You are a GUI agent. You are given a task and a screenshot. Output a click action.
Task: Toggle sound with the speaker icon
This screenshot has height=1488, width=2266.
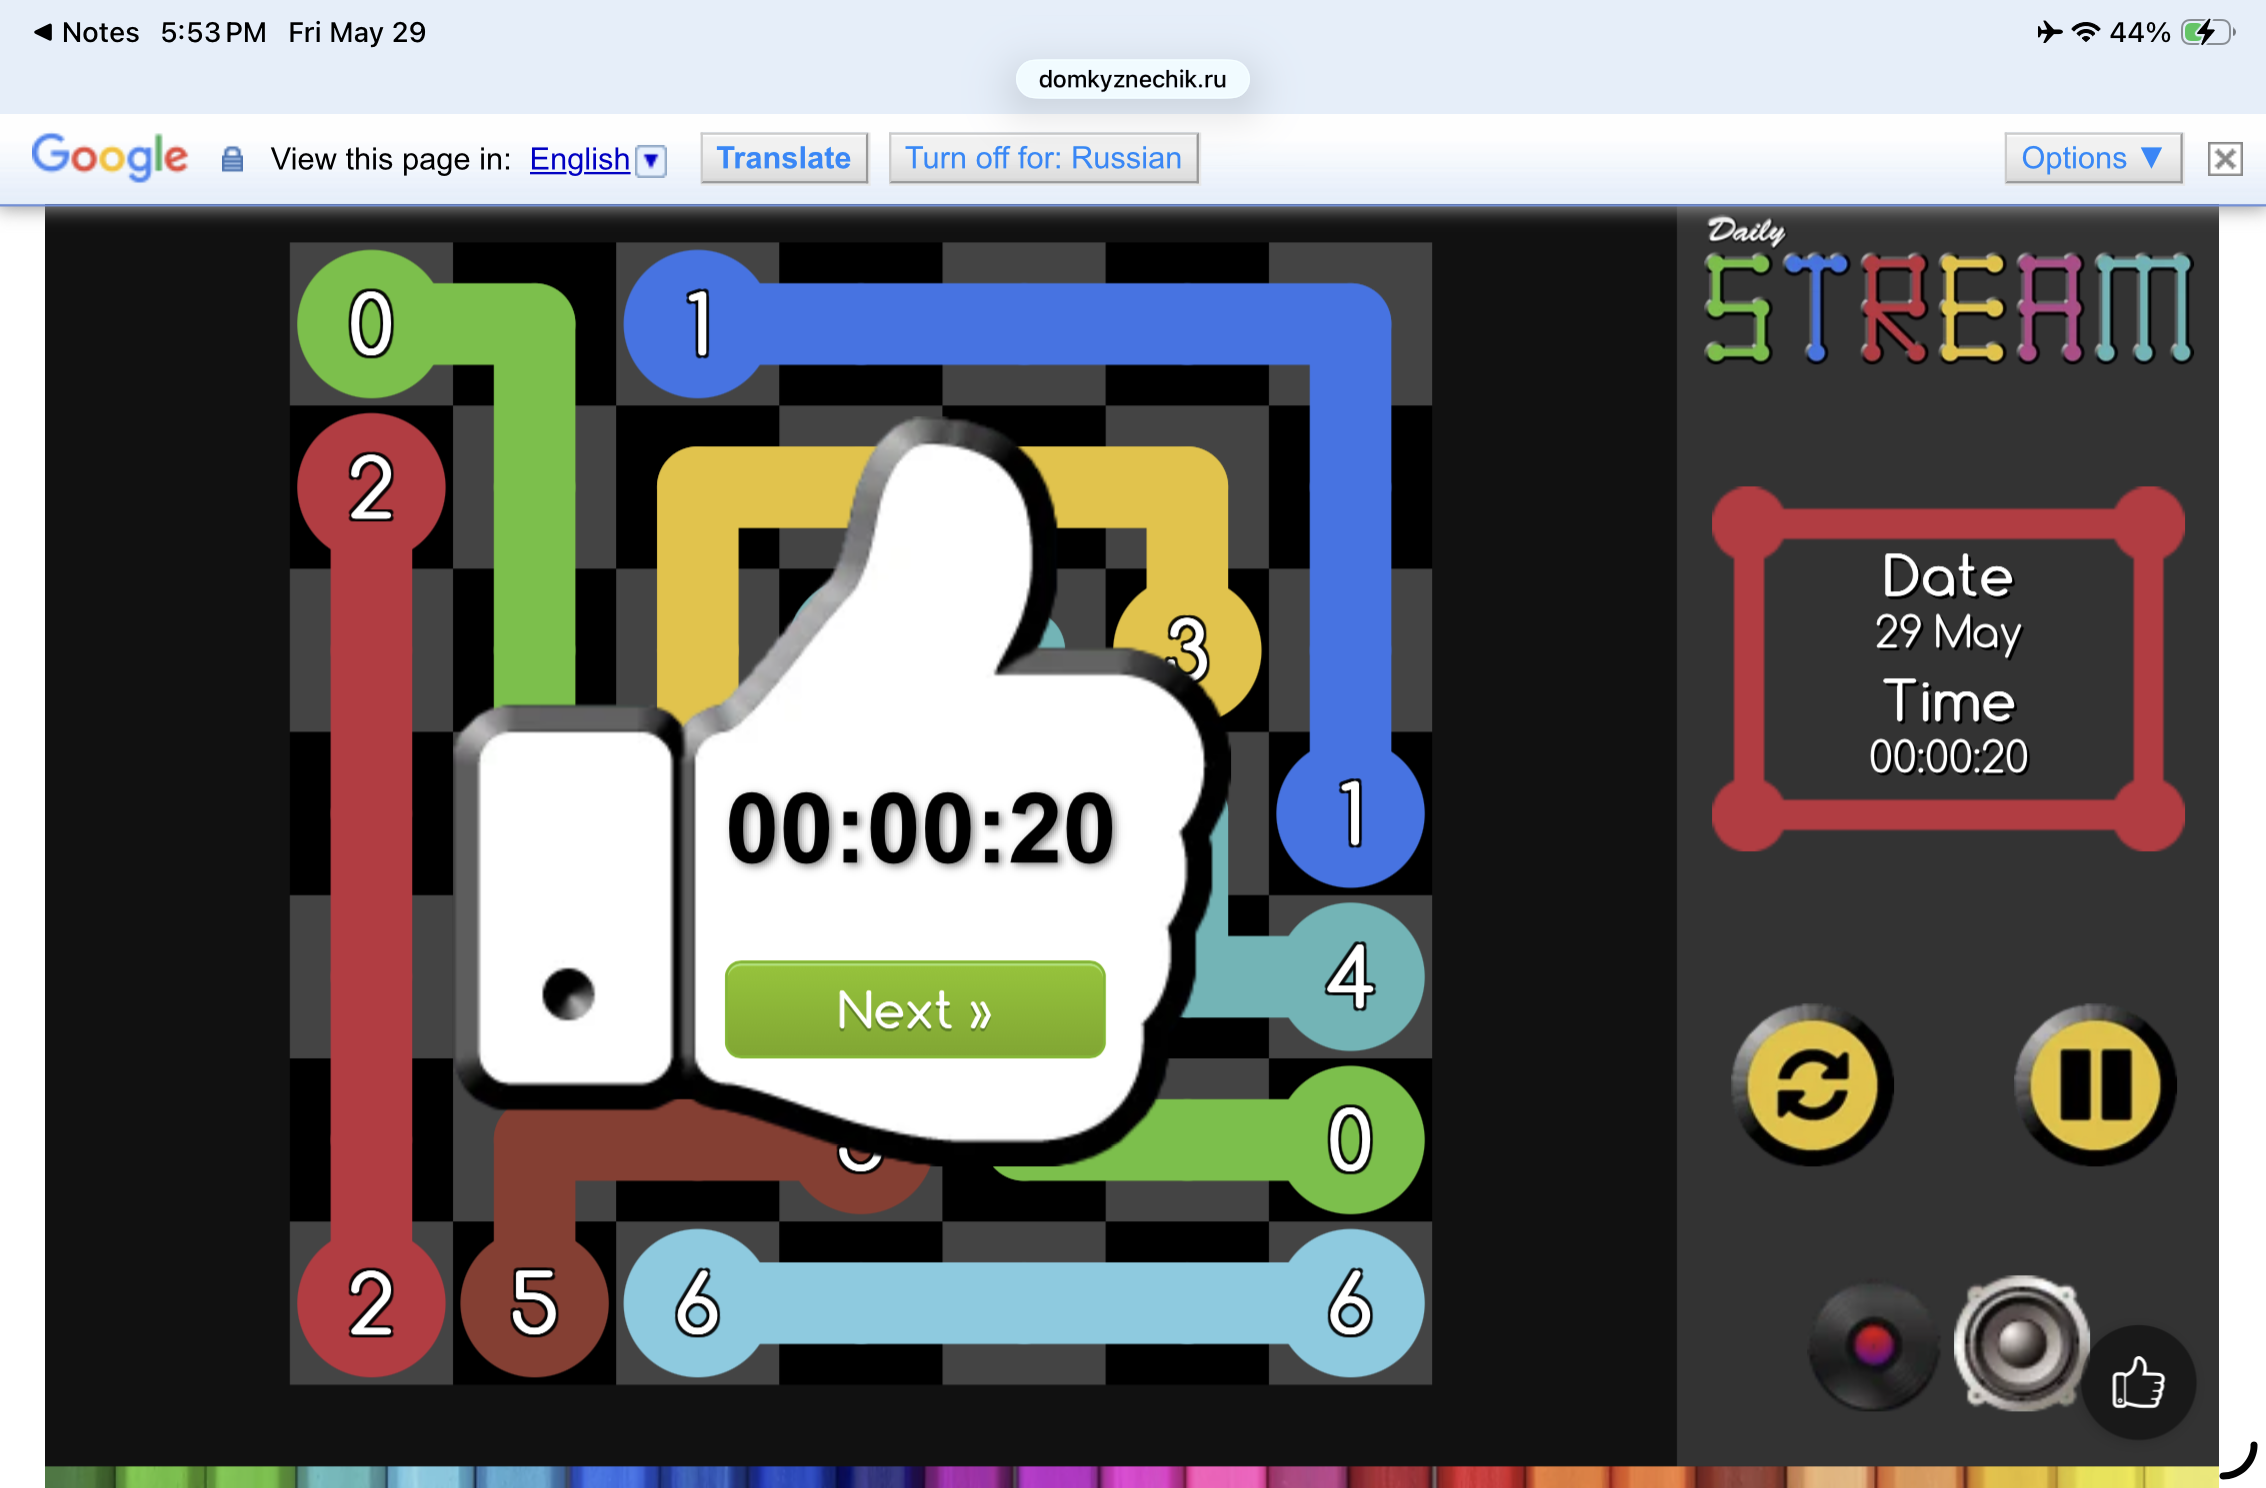(x=2021, y=1343)
